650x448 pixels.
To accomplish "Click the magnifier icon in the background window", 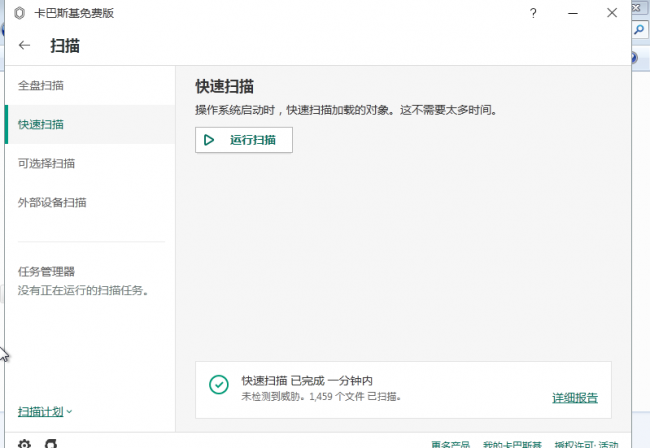I will coord(639,29).
